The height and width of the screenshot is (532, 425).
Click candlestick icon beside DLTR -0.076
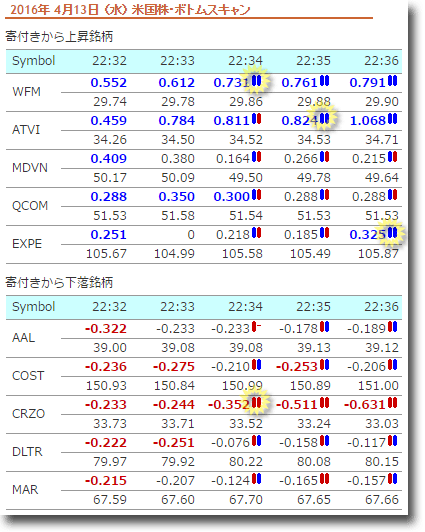[x=256, y=441]
